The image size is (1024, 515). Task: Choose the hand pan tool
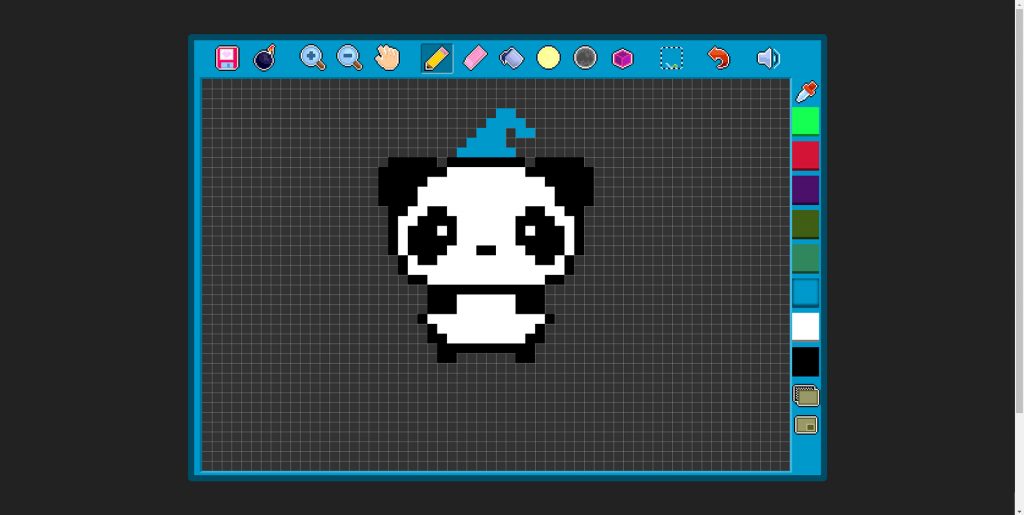pyautogui.click(x=387, y=58)
